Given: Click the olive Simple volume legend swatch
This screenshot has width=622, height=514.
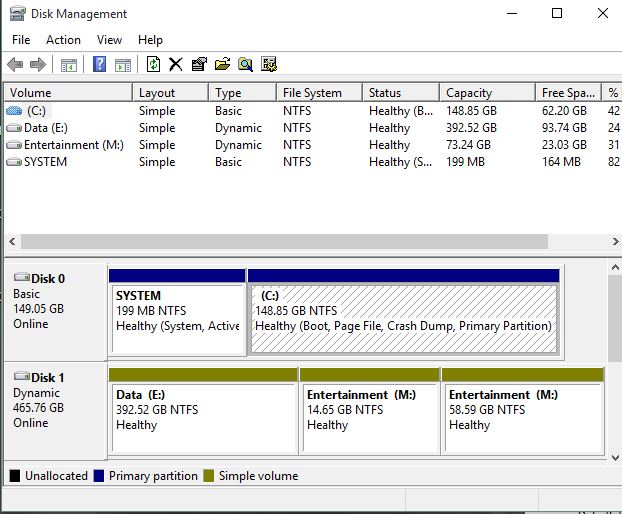Looking at the screenshot, I should [209, 476].
